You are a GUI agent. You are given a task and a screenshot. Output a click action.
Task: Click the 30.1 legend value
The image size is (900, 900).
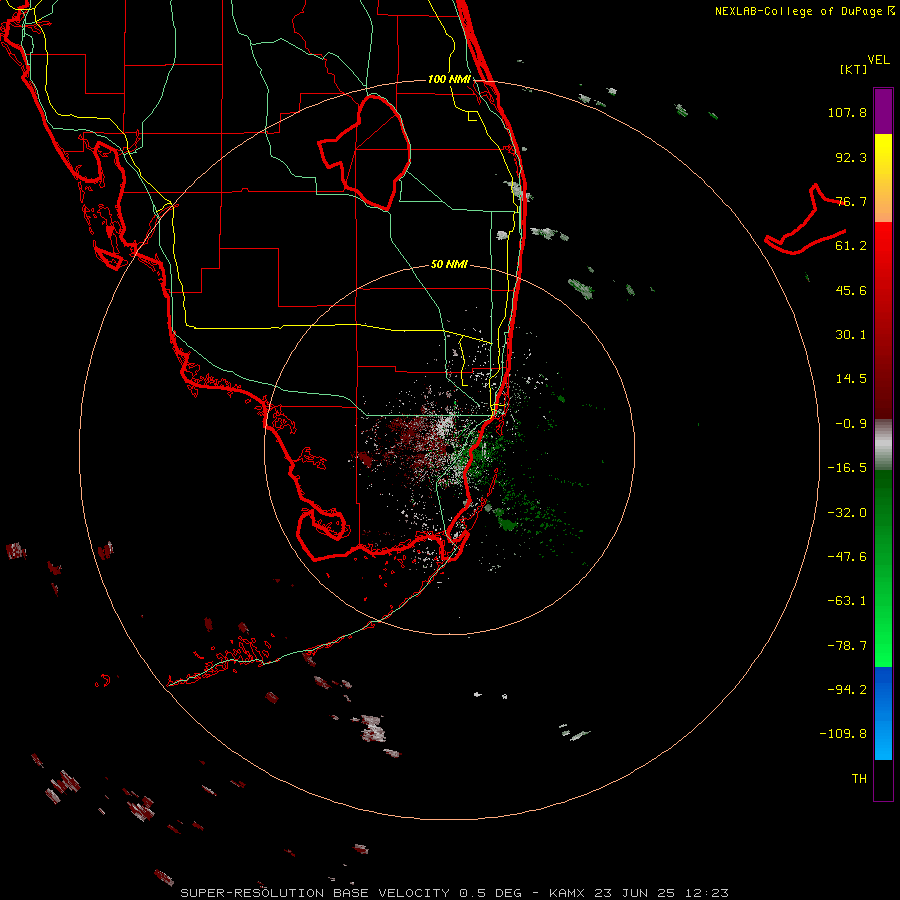(851, 335)
